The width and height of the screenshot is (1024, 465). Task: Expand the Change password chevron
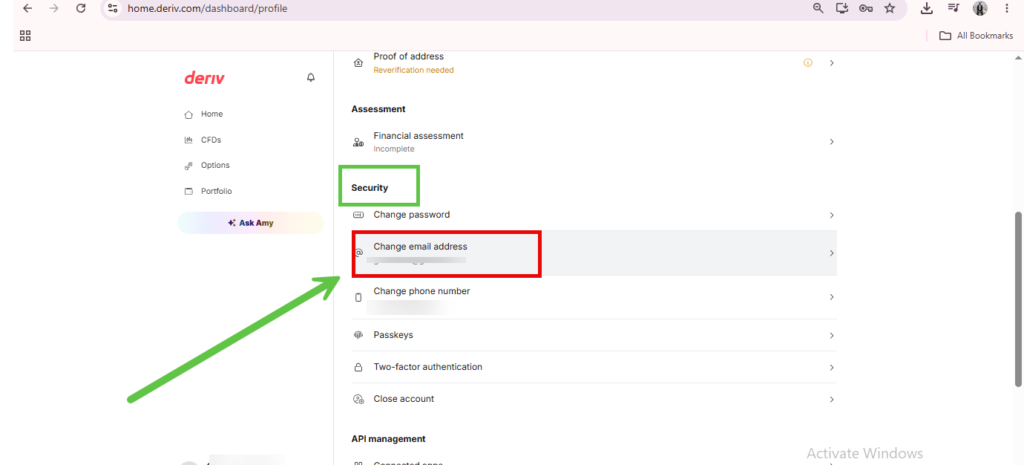tap(831, 215)
